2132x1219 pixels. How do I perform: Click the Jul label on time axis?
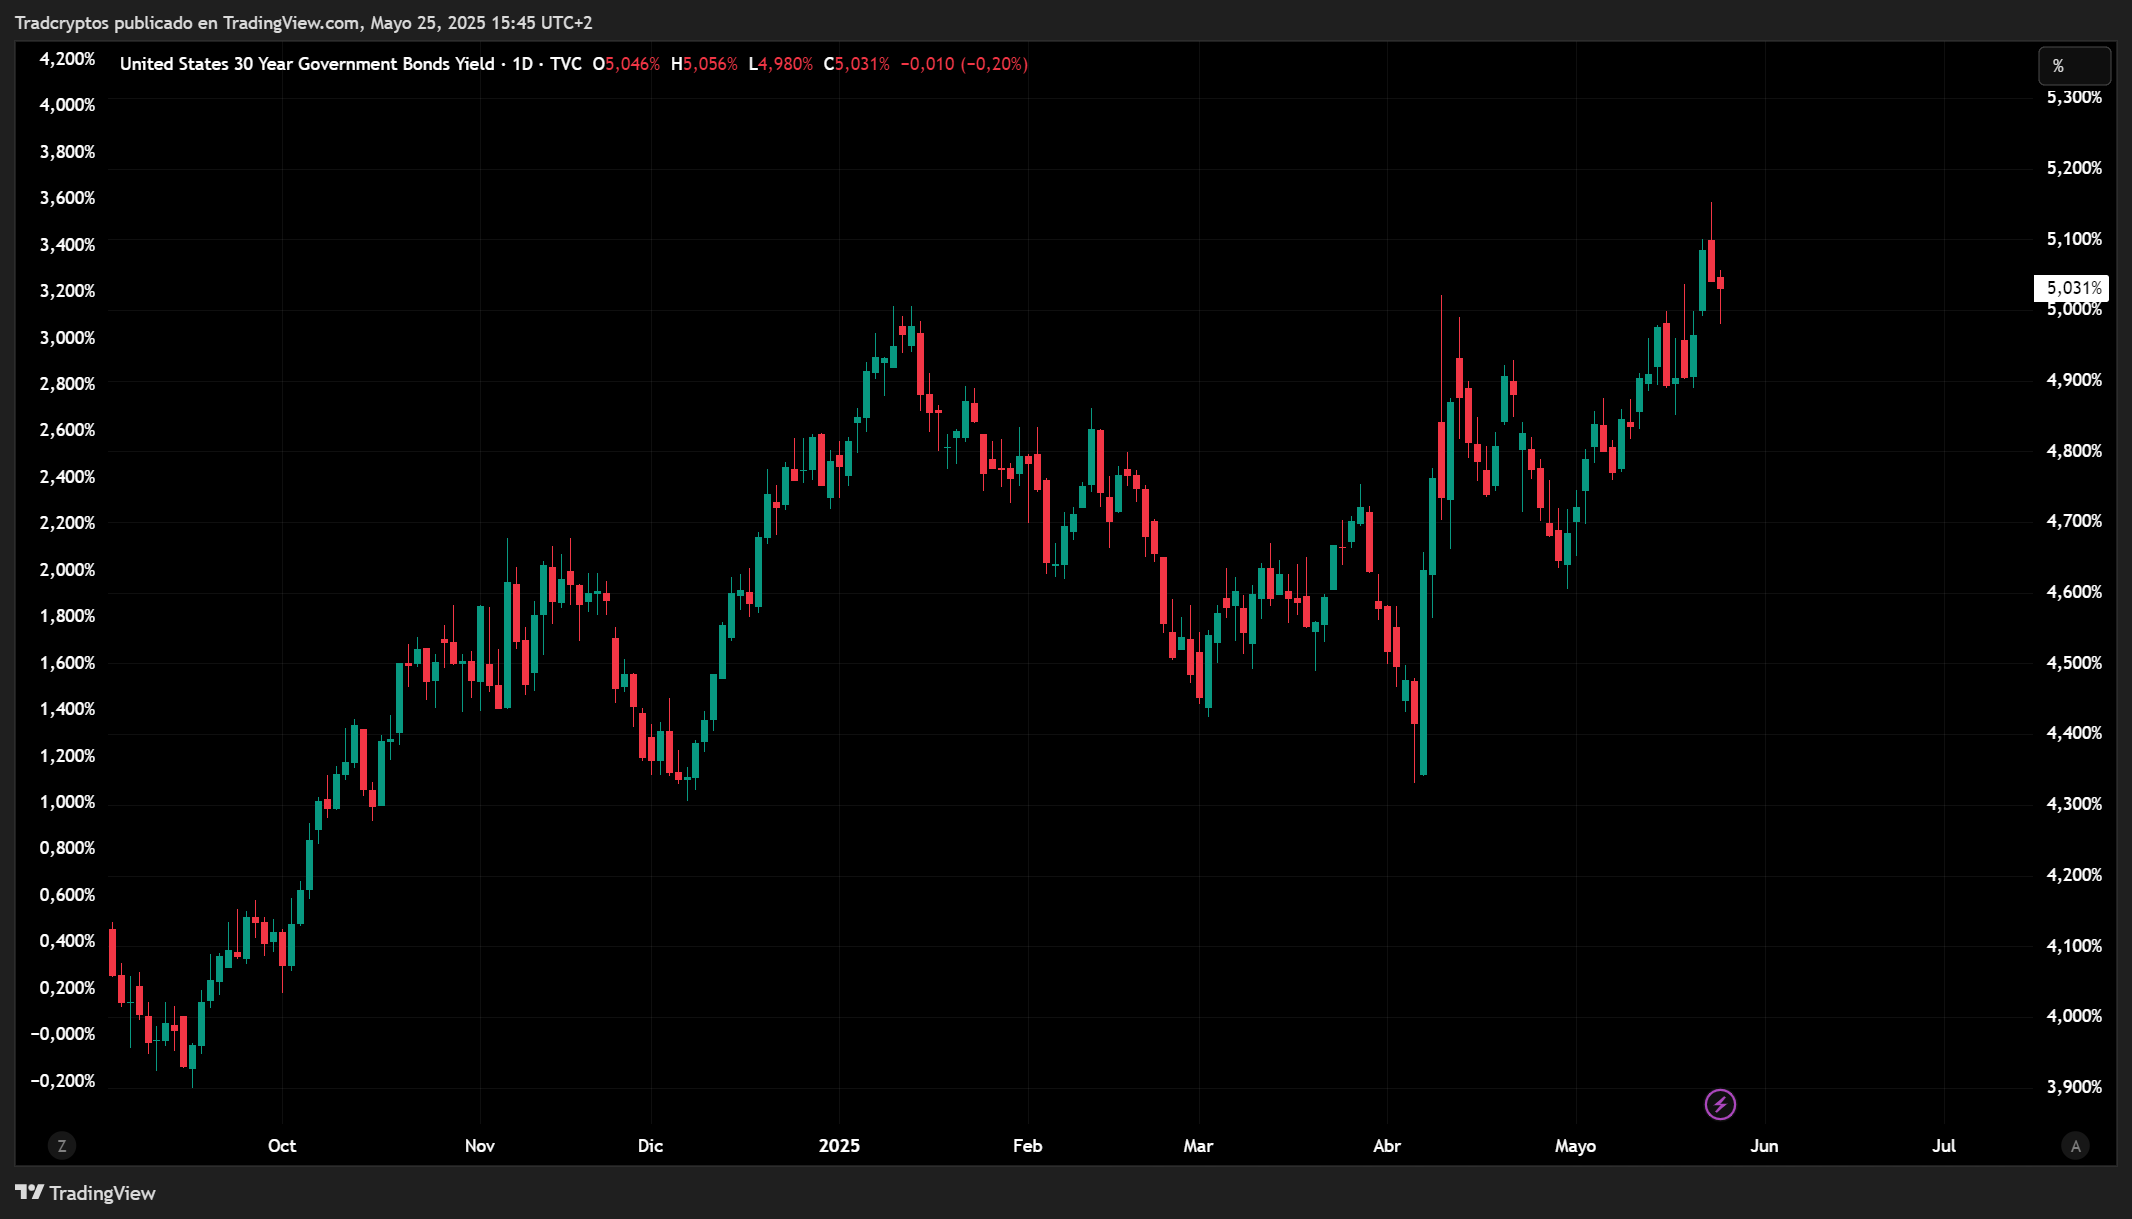point(1944,1146)
